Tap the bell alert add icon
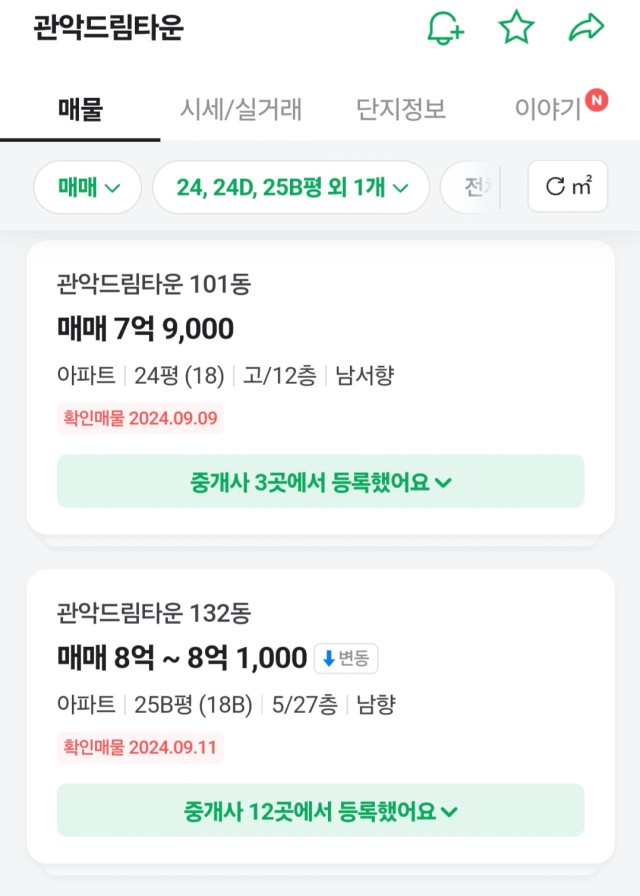 (446, 27)
